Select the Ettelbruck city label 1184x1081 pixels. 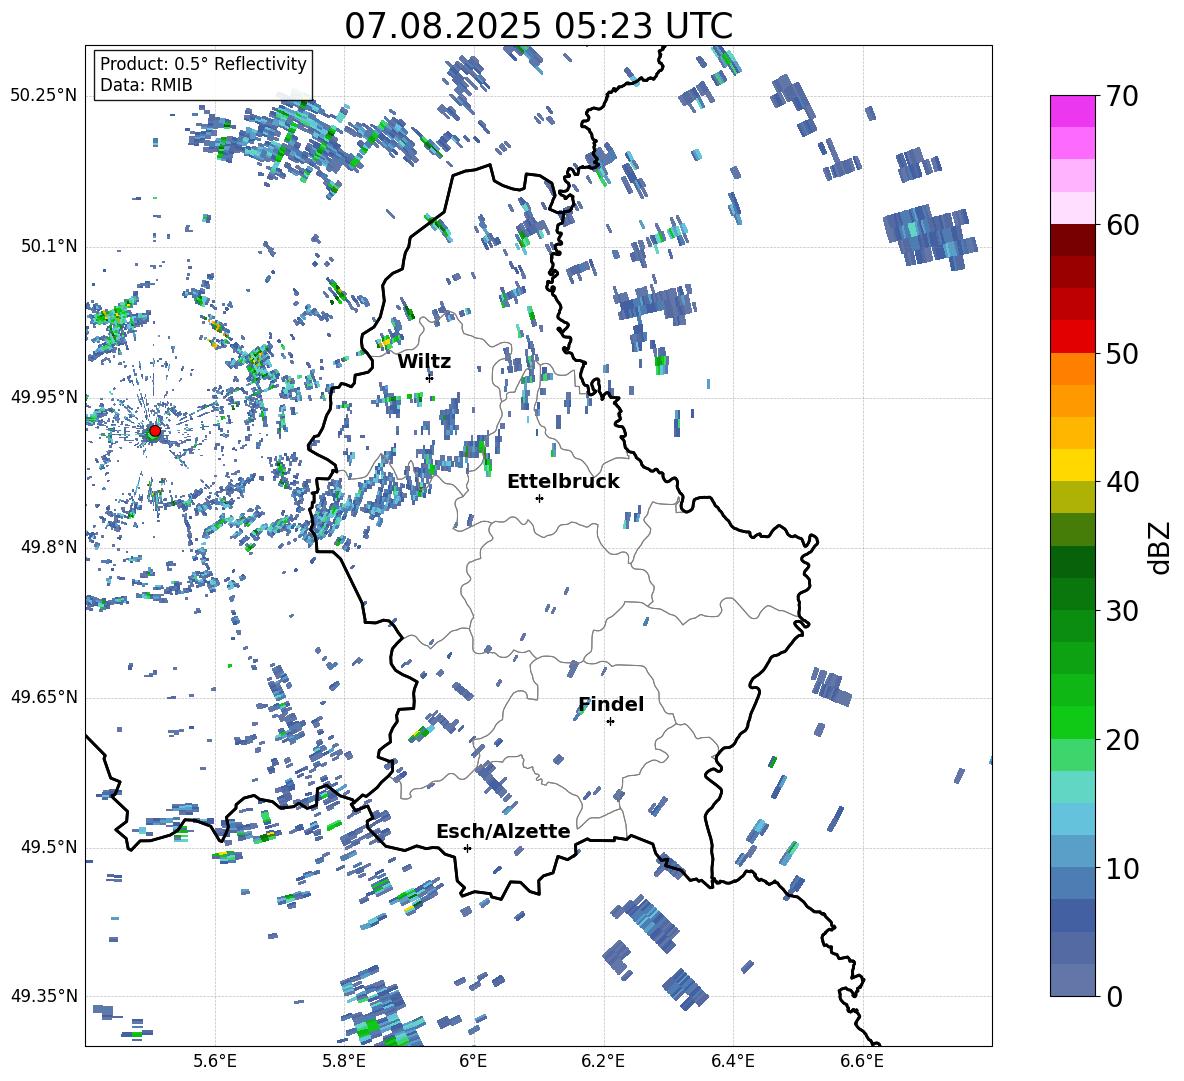(563, 482)
